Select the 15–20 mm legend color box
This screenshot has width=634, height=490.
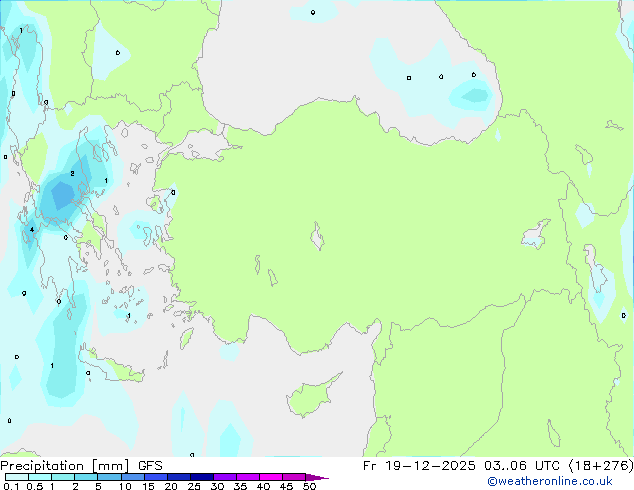[156, 477]
